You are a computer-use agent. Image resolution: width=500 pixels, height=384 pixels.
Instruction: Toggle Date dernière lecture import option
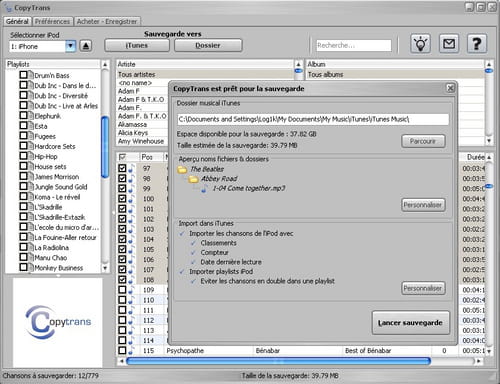point(193,262)
